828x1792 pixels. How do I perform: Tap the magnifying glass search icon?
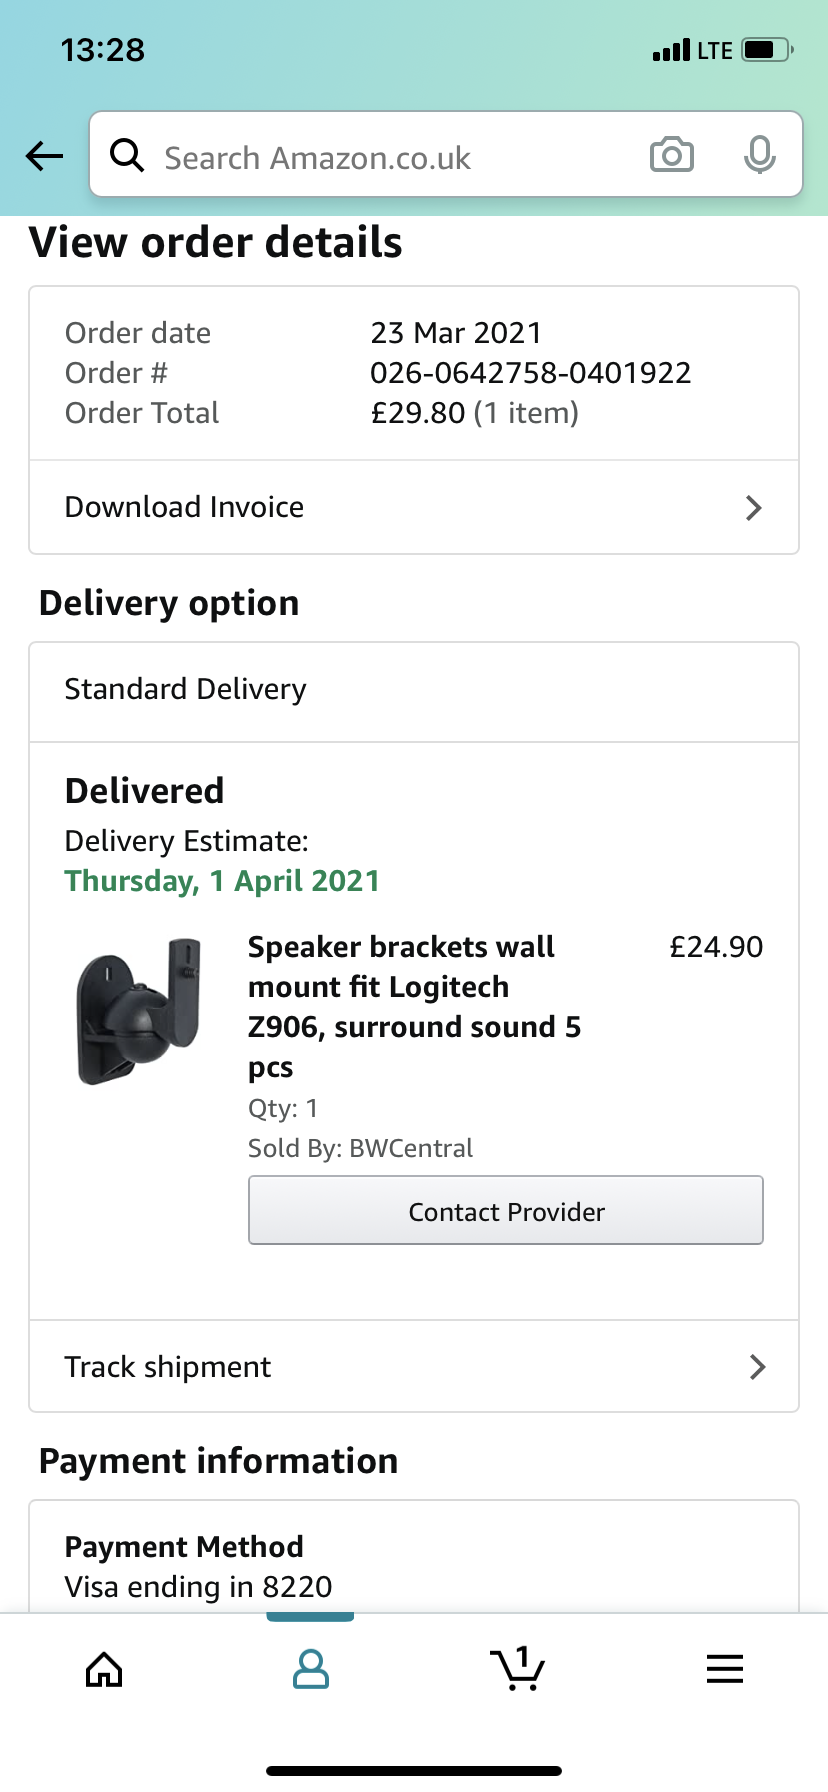pyautogui.click(x=127, y=156)
